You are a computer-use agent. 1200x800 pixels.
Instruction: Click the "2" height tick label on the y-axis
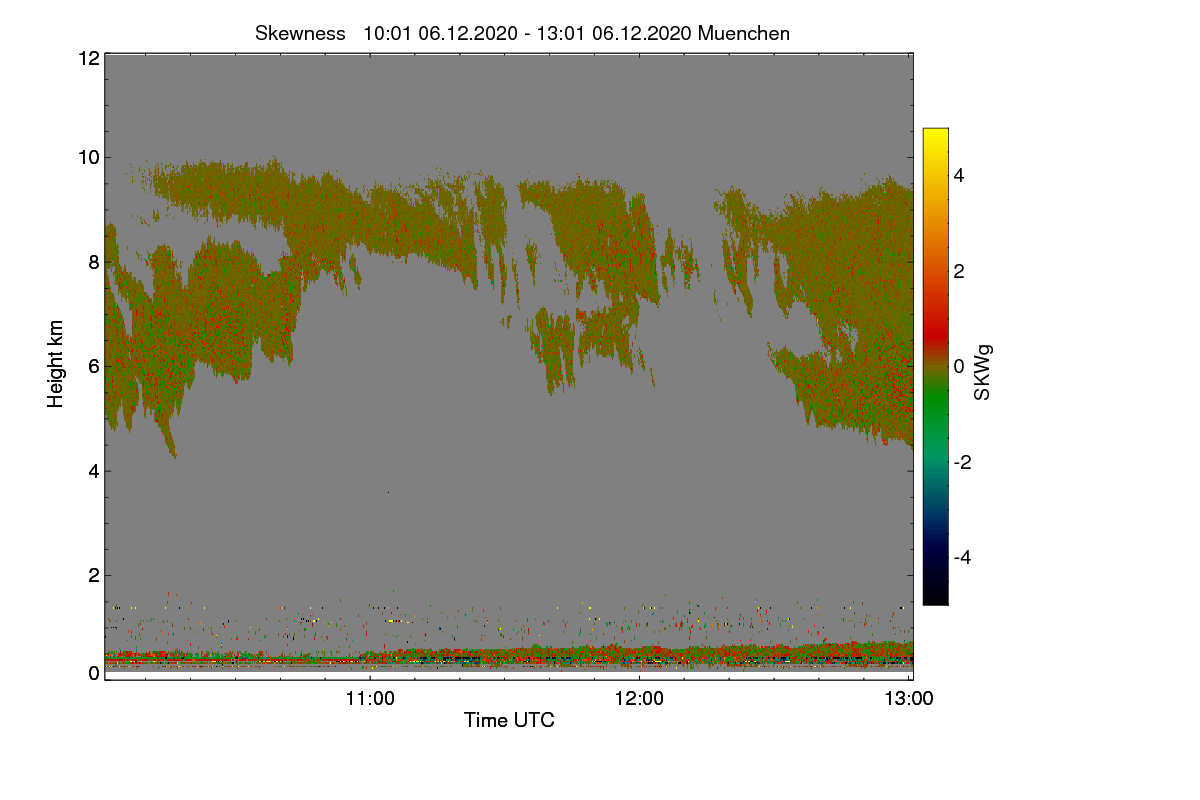point(94,575)
